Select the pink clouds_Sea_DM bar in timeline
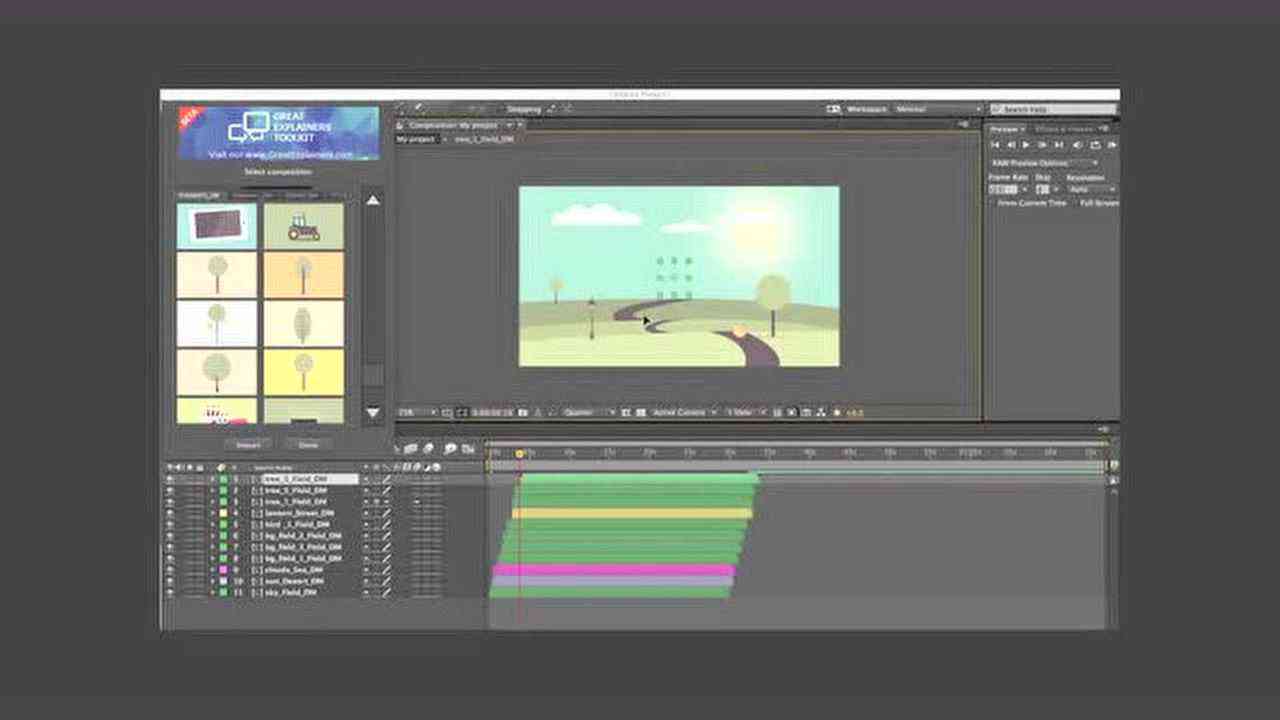 [x=613, y=570]
